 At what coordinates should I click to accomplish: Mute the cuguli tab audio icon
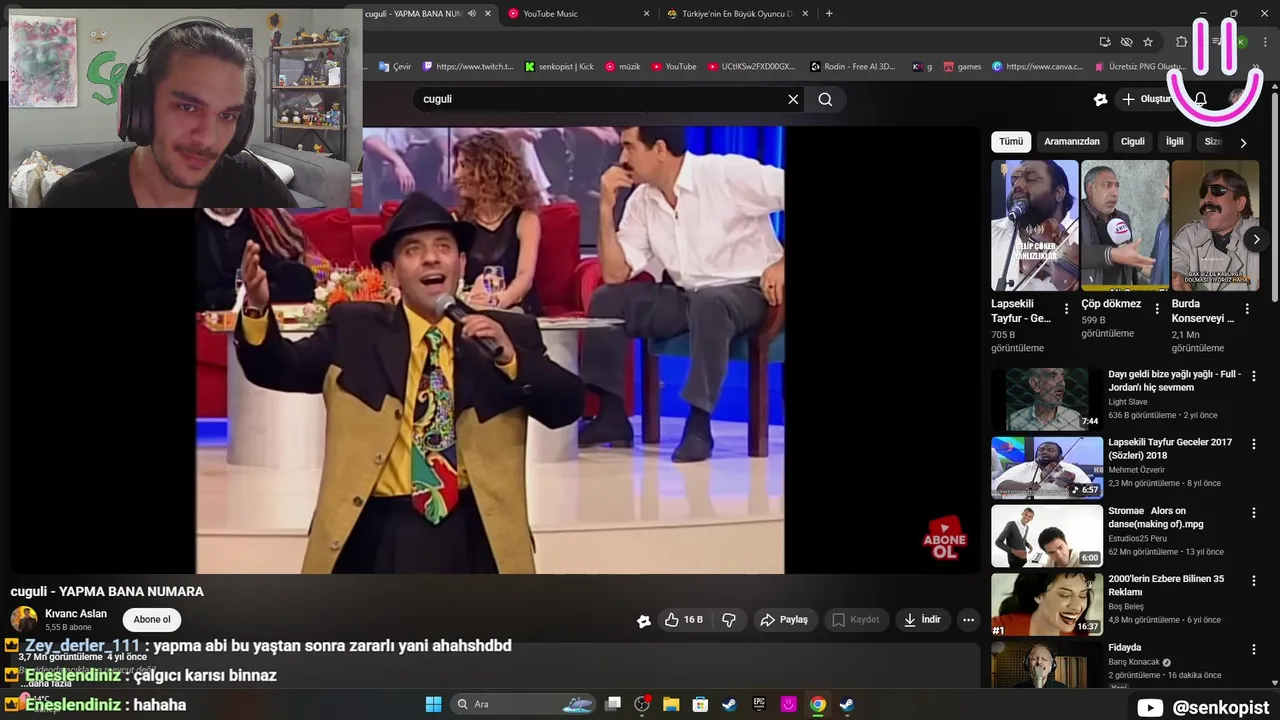click(x=471, y=14)
